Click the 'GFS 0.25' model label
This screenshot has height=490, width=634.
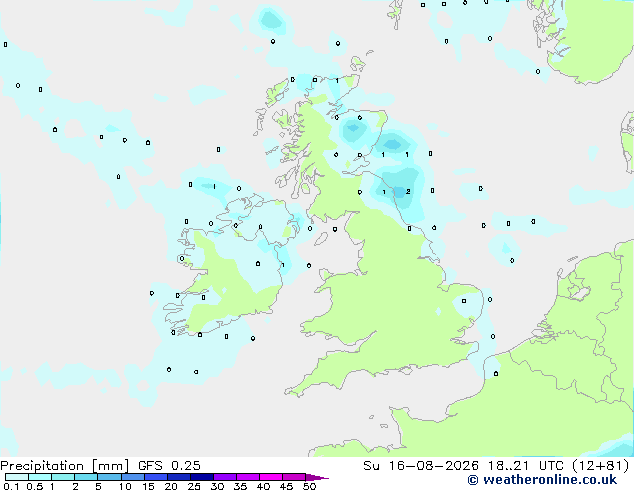[x=169, y=466]
